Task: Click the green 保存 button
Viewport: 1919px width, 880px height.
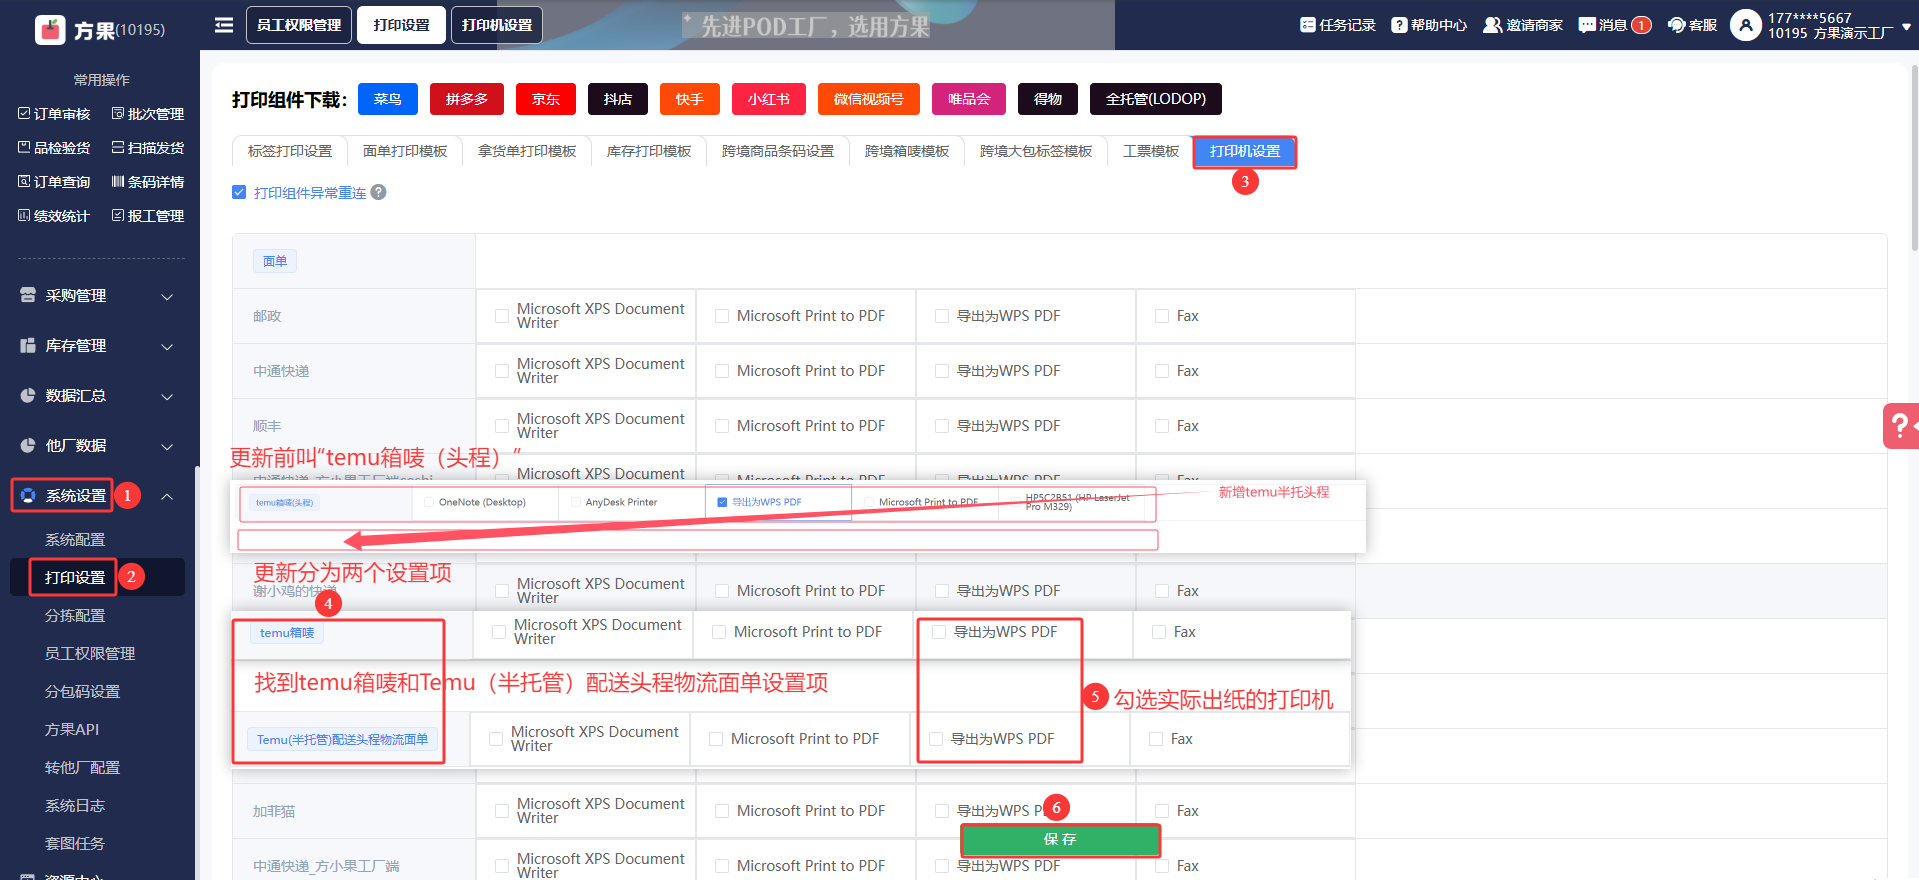Action: (x=1060, y=840)
